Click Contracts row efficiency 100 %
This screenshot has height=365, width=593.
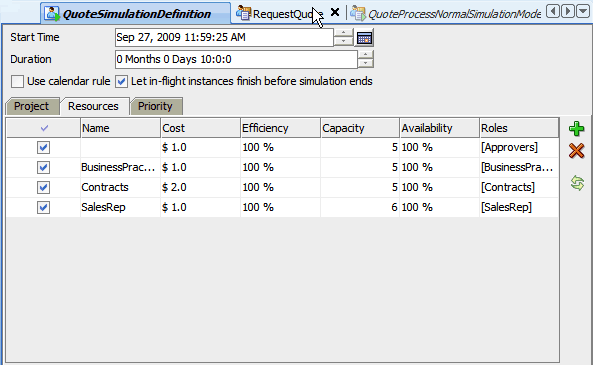(x=281, y=187)
